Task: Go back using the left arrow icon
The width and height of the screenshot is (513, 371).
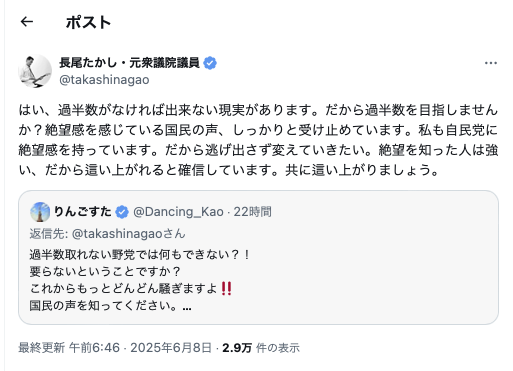Action: click(x=27, y=22)
